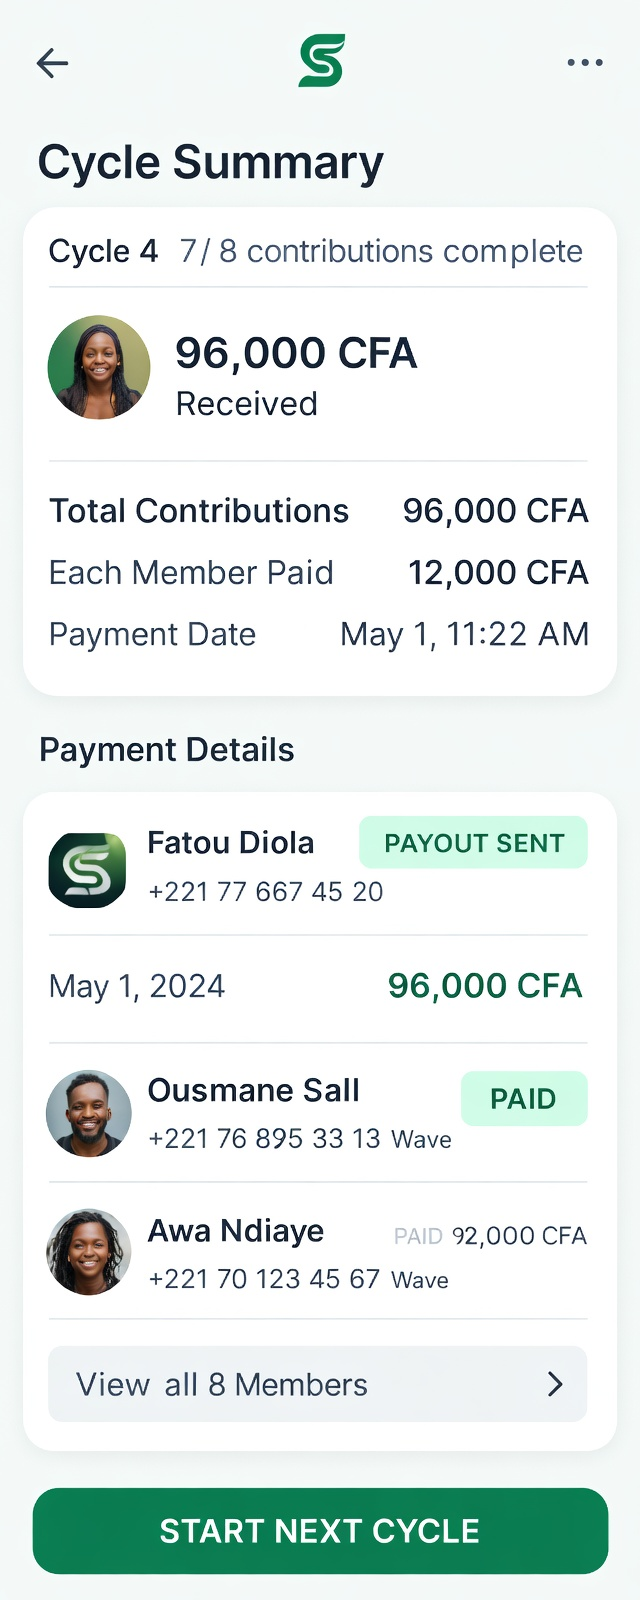Tap Awa Ndiaye's avatar photo

pyautogui.click(x=89, y=1252)
